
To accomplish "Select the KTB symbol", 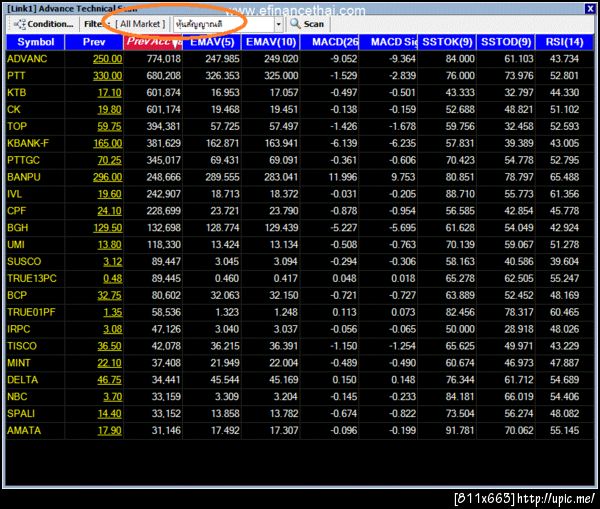I will [x=16, y=93].
